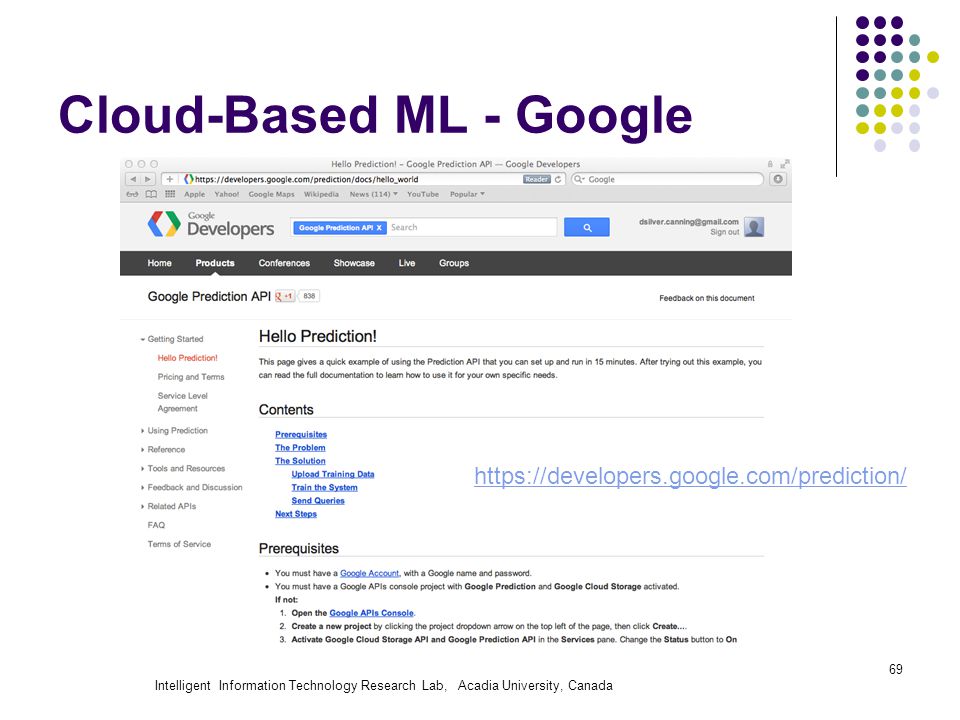Click the browser forward arrow button

tap(148, 179)
